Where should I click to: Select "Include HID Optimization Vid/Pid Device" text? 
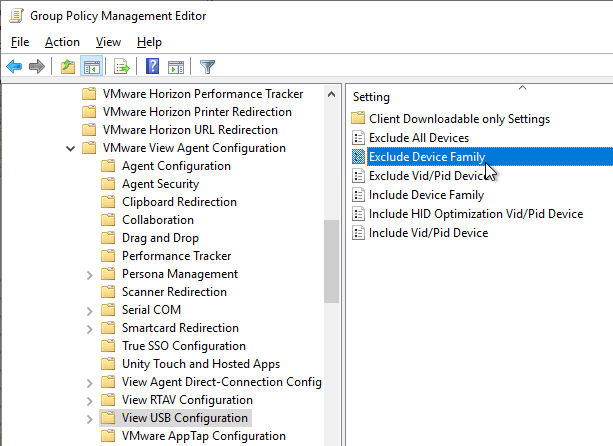point(476,213)
